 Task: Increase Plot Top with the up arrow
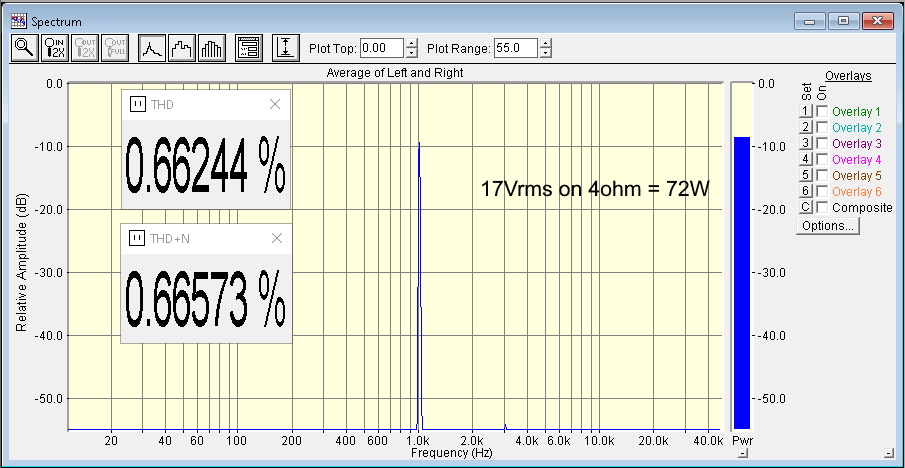coord(412,42)
